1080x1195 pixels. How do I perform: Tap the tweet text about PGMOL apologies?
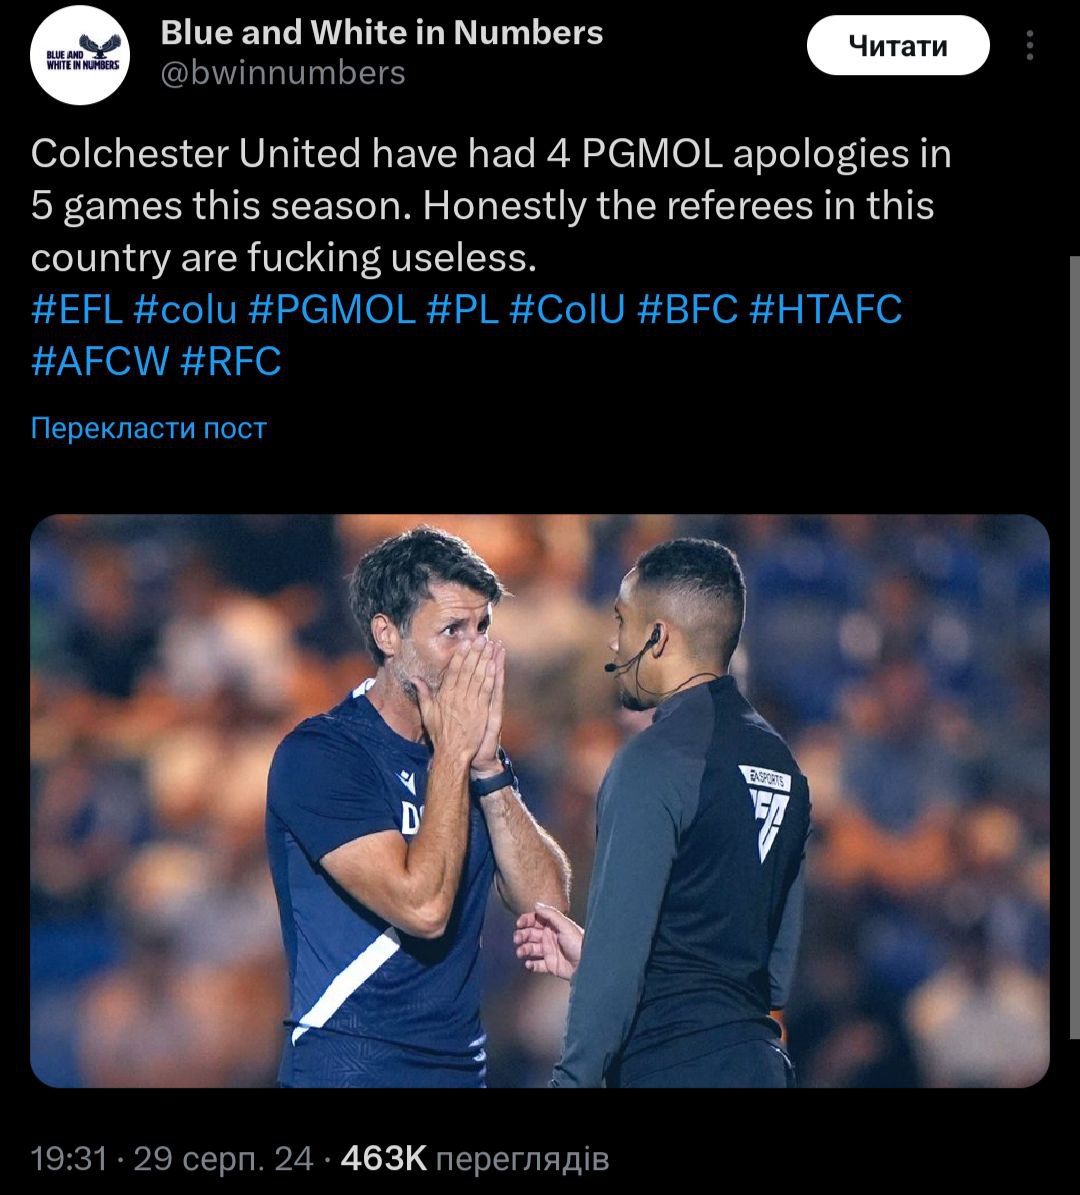[490, 206]
